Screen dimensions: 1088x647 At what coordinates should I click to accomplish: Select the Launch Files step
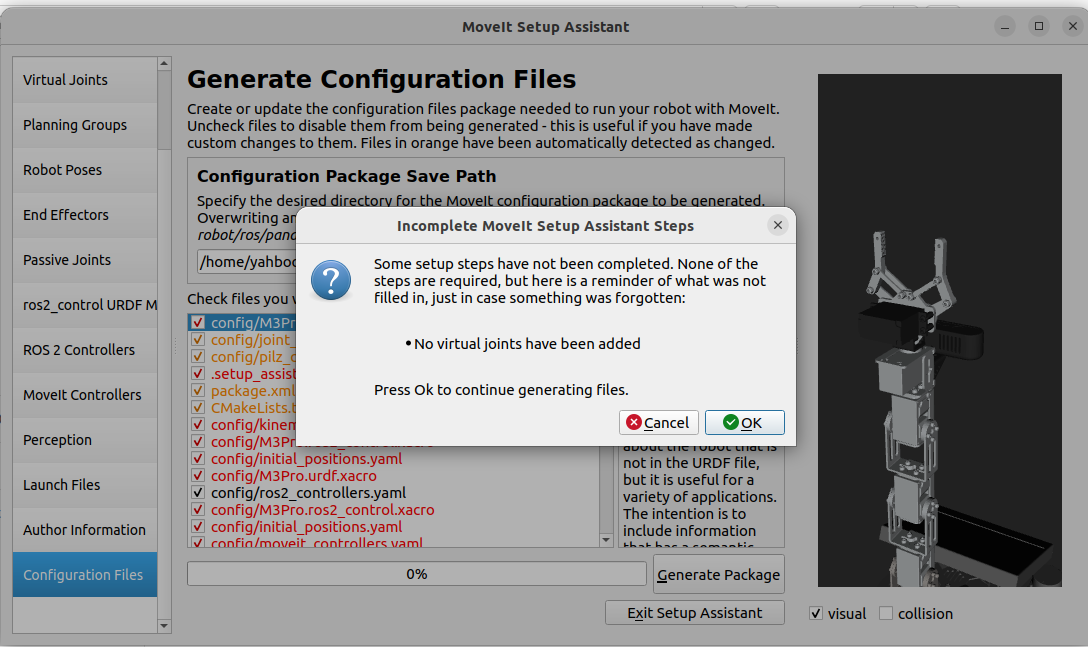click(x=85, y=485)
